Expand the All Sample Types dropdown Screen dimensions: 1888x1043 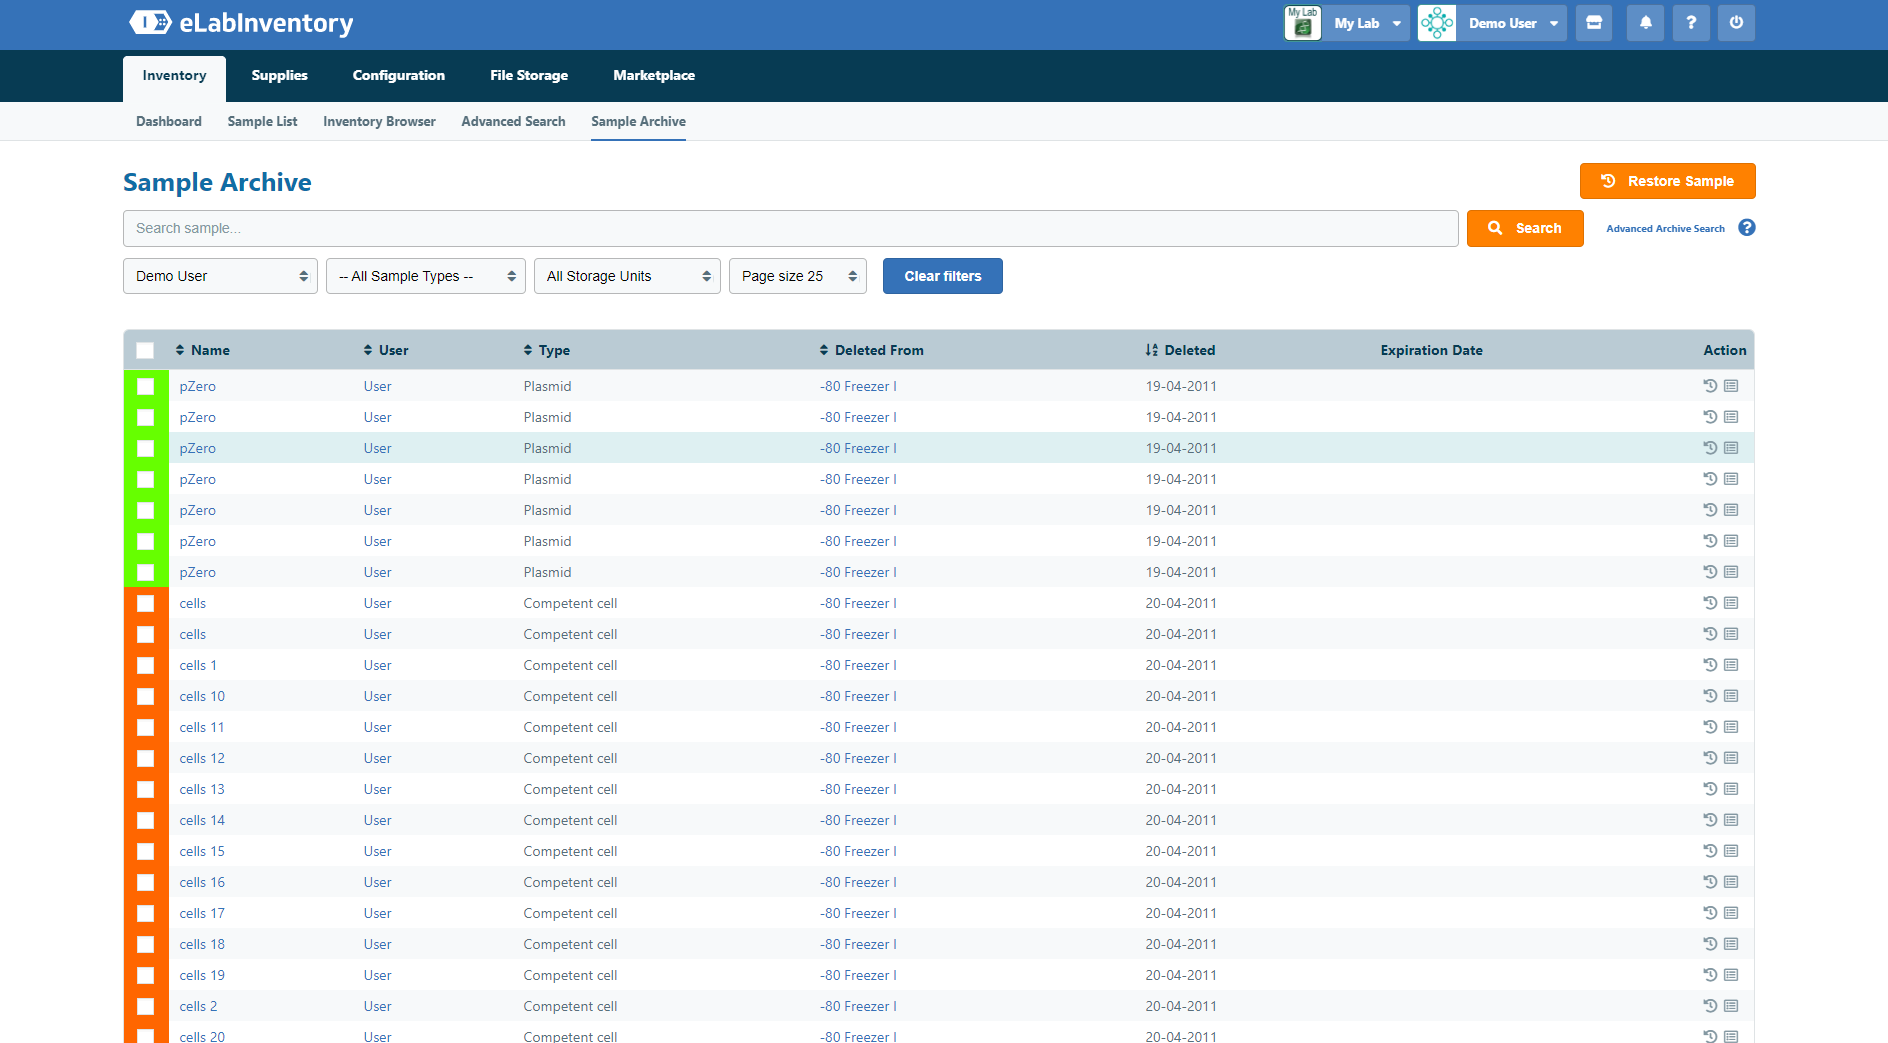426,276
